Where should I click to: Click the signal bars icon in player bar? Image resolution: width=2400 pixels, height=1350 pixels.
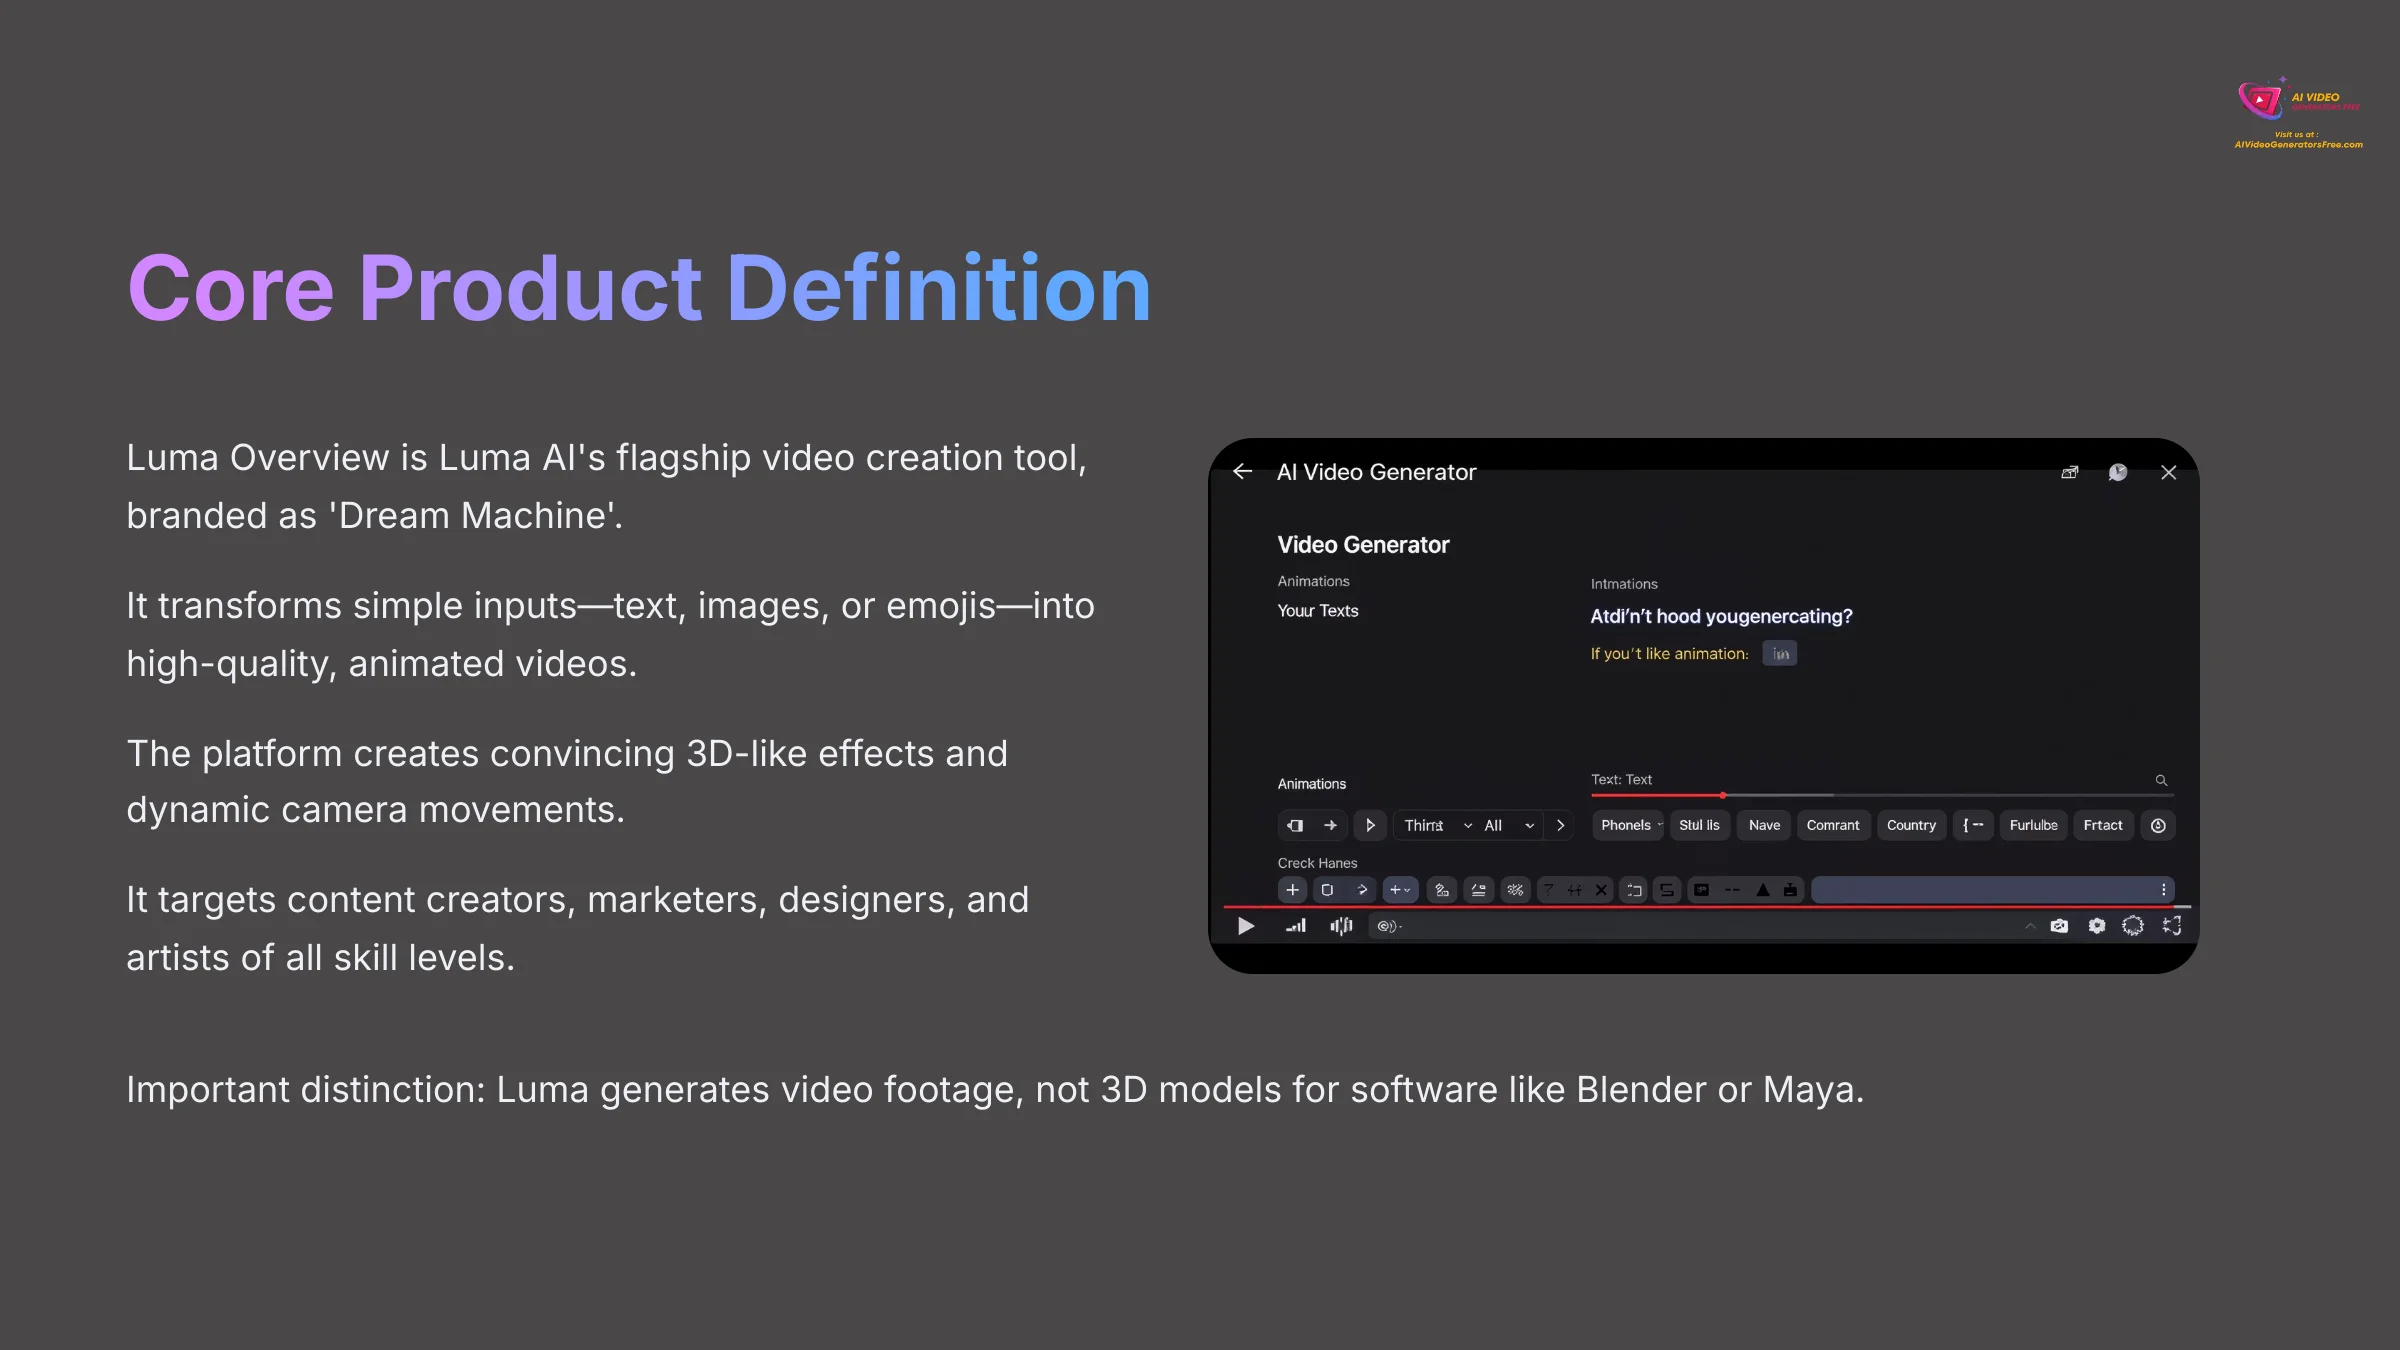pos(1296,926)
